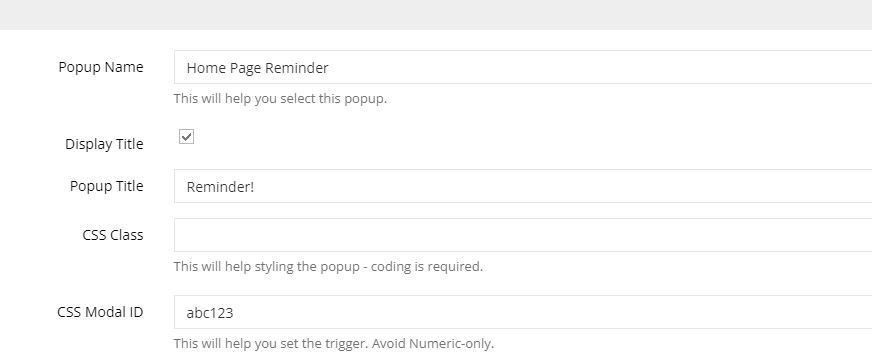Click hint "This will help you select this popup"

(280, 99)
